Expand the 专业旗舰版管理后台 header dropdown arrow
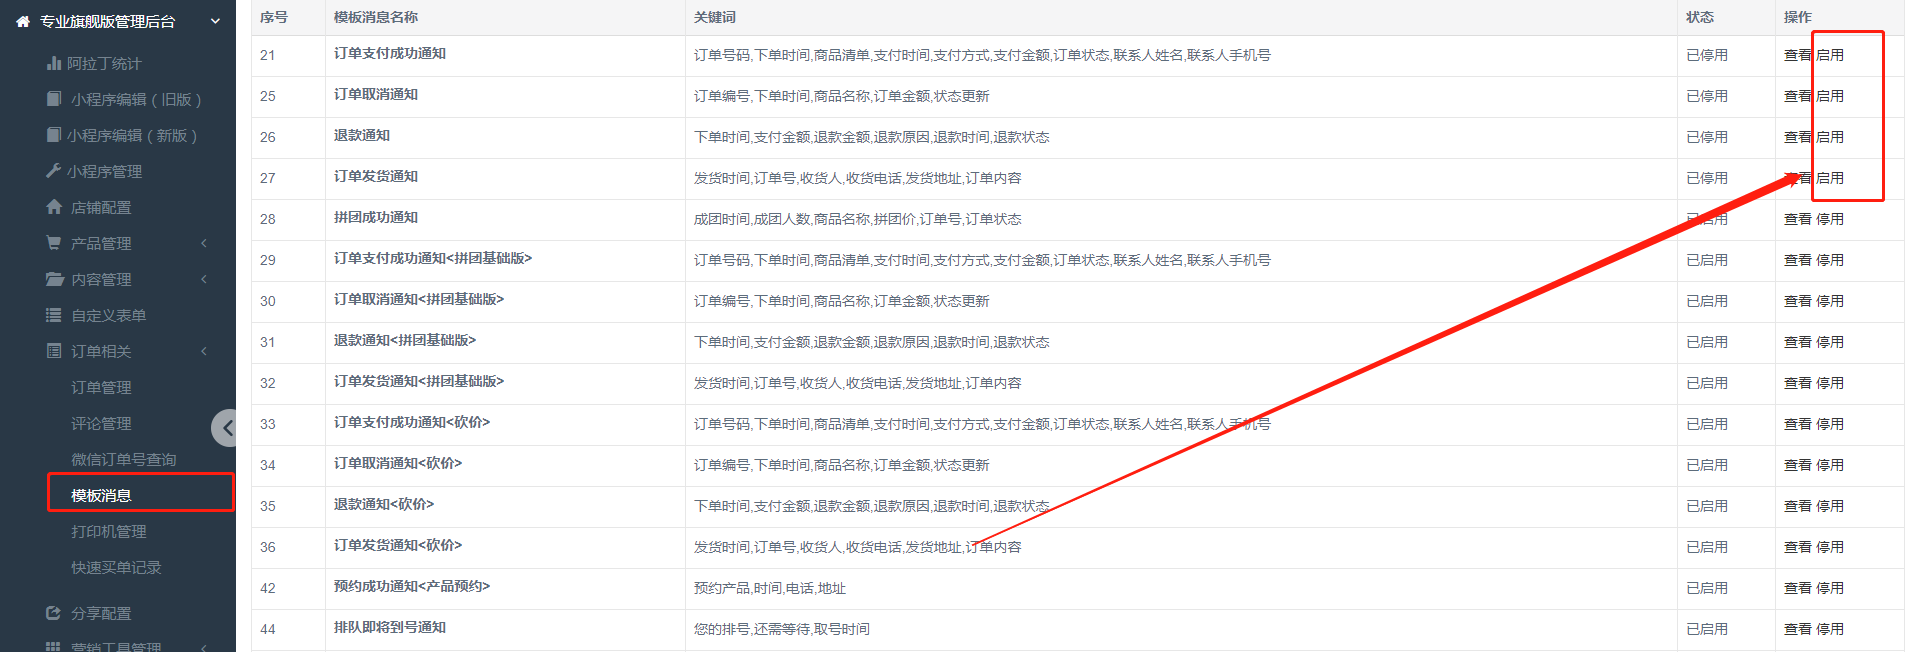Image resolution: width=1919 pixels, height=652 pixels. (x=215, y=21)
